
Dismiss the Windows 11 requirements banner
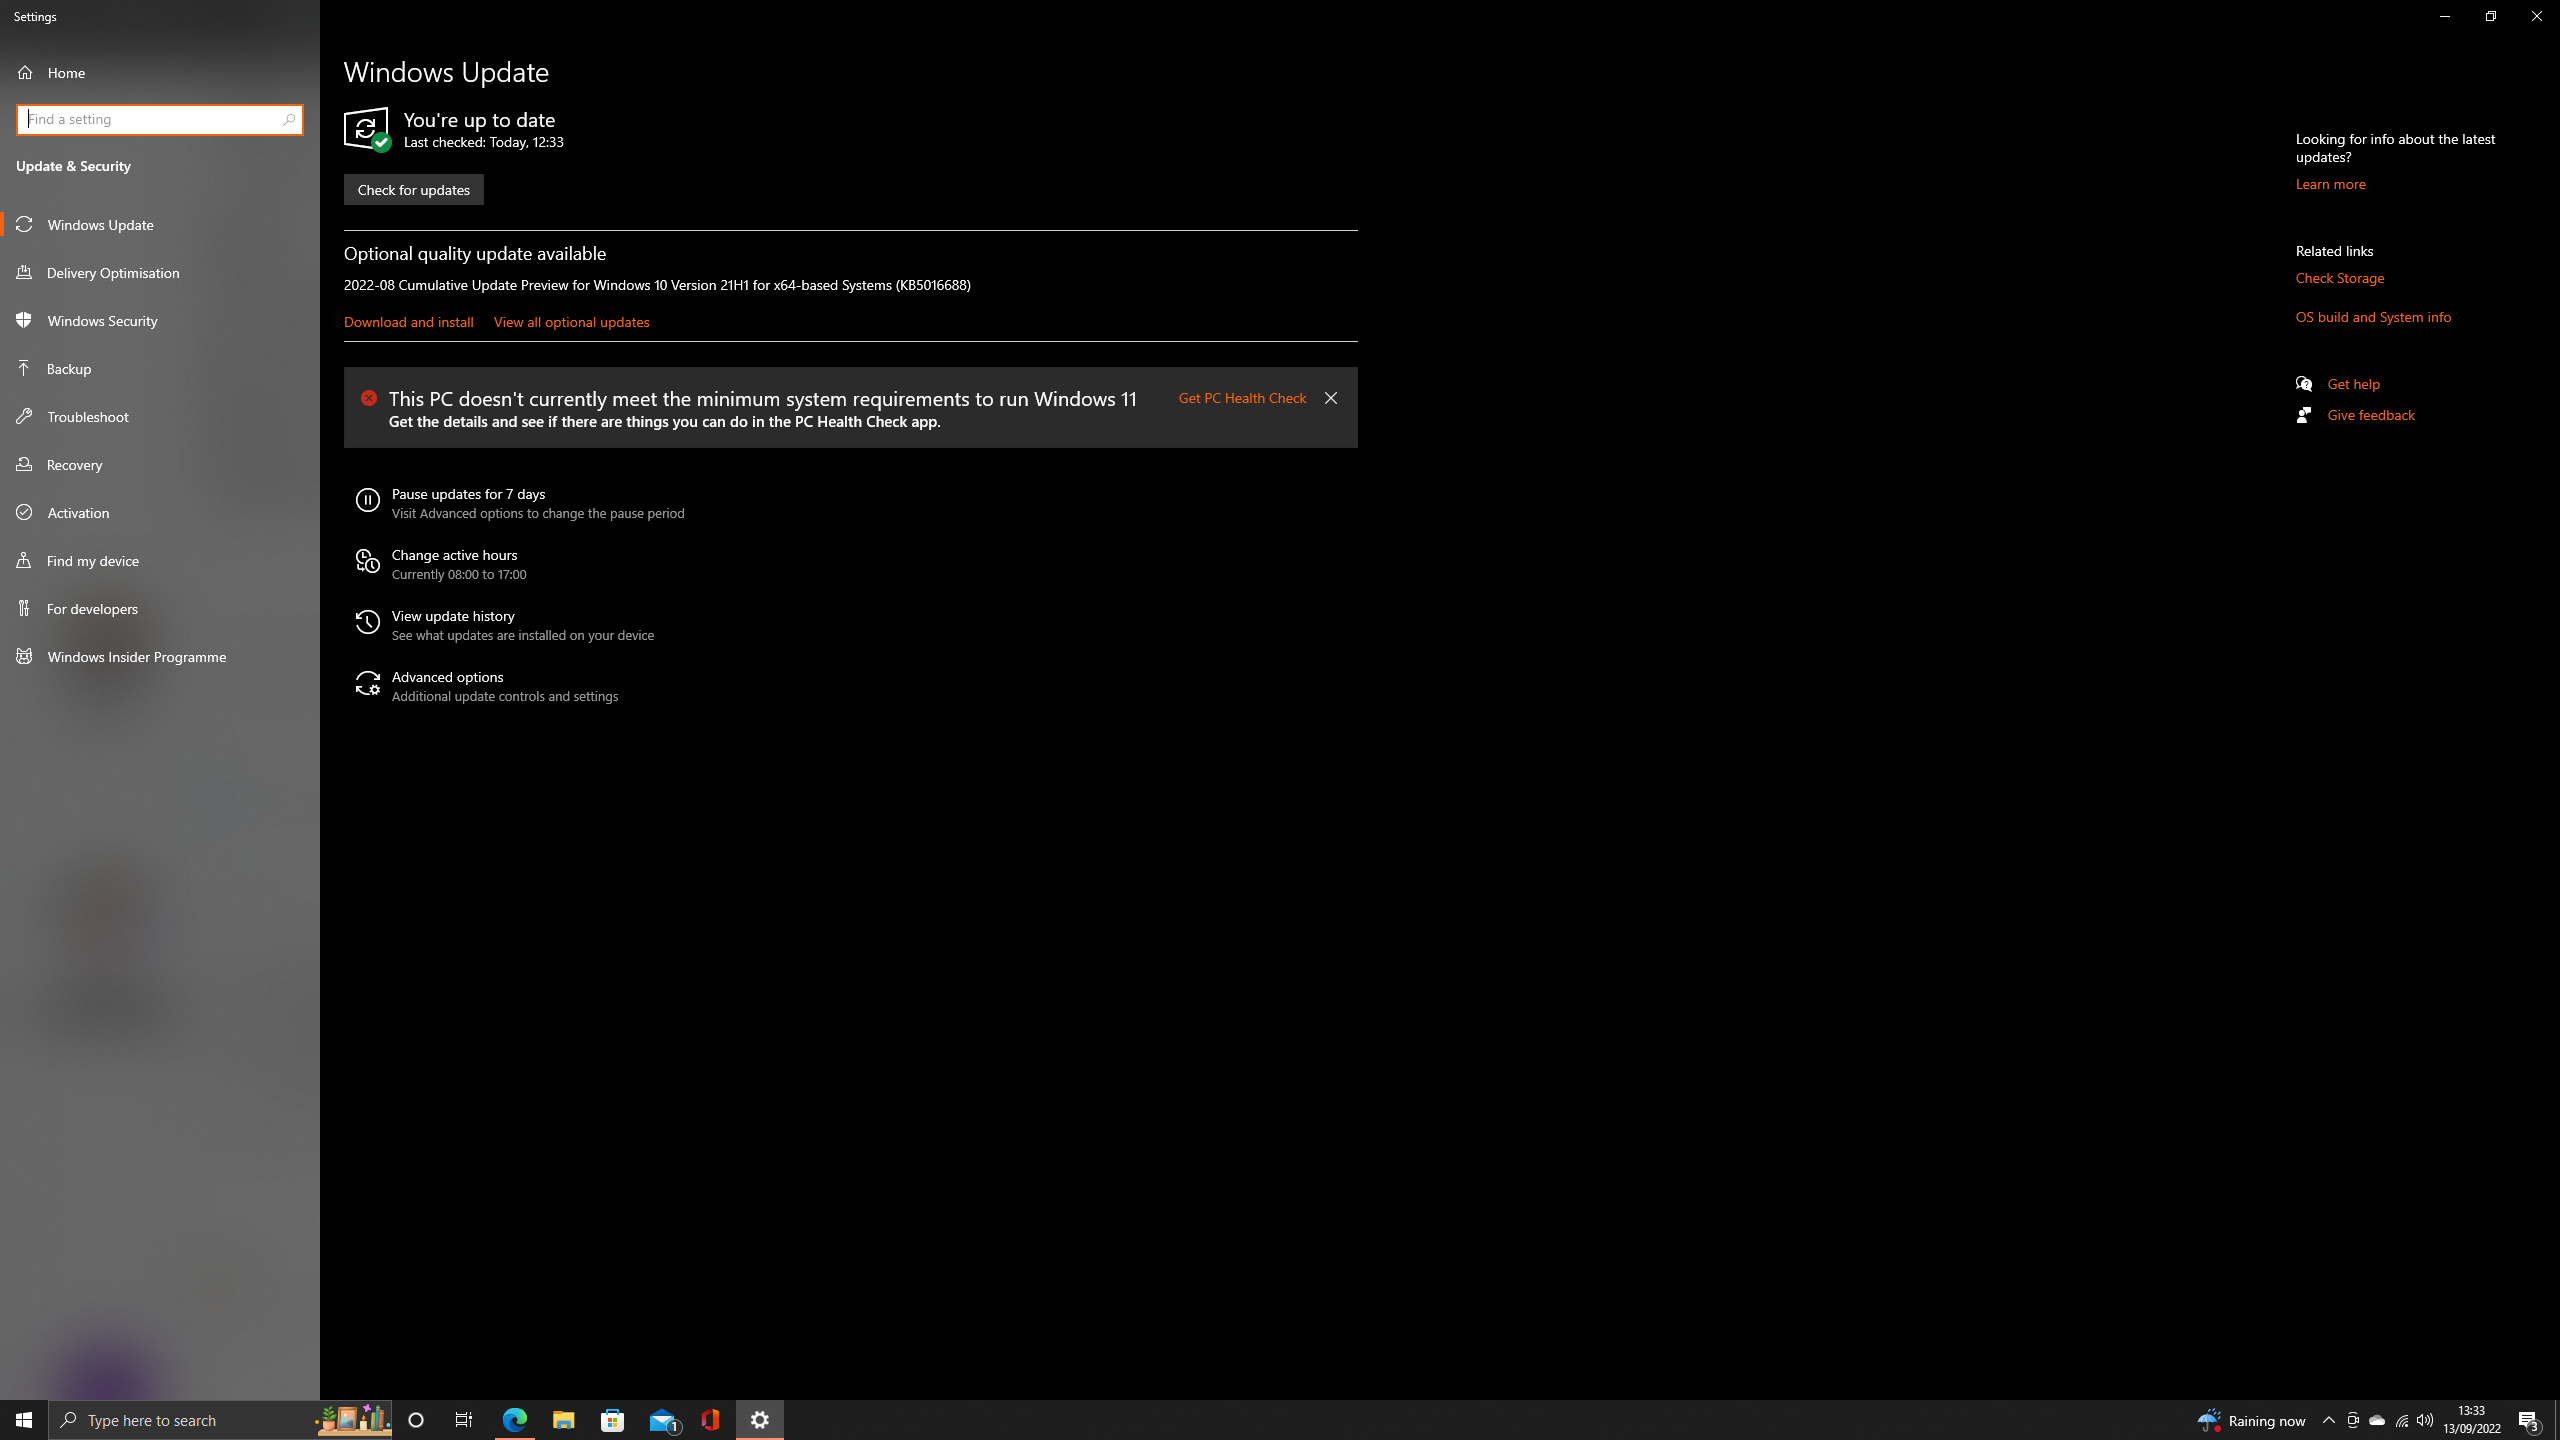[1330, 398]
